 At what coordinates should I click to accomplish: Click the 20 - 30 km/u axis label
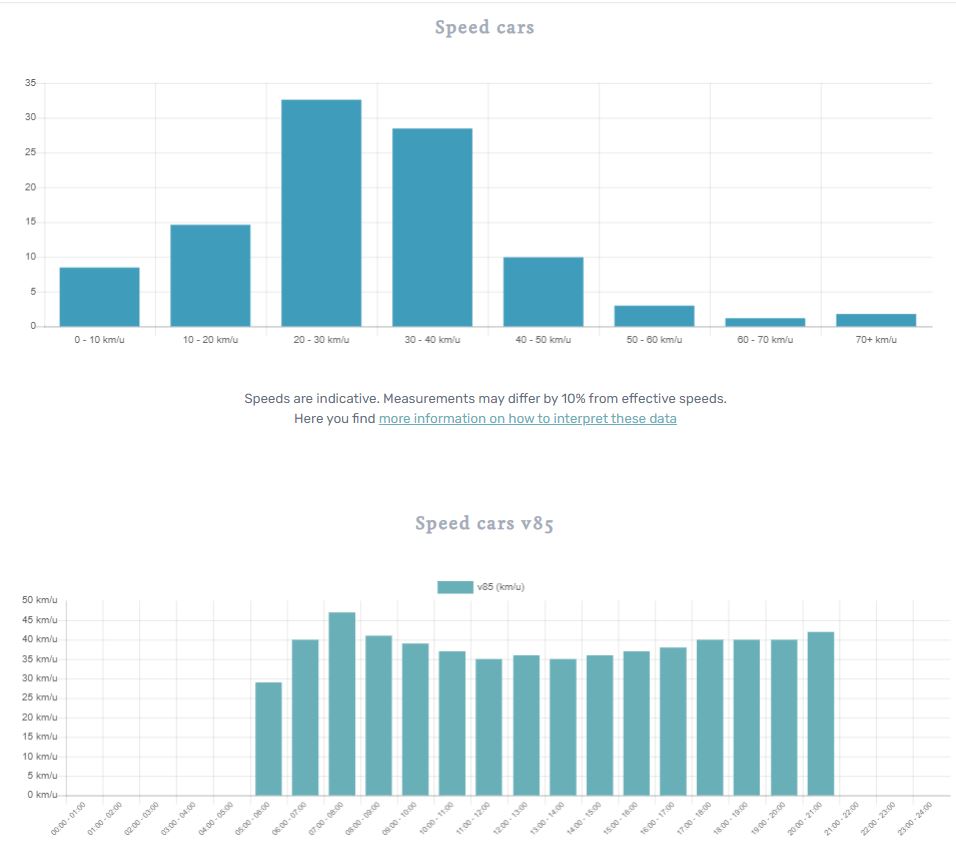click(x=321, y=339)
